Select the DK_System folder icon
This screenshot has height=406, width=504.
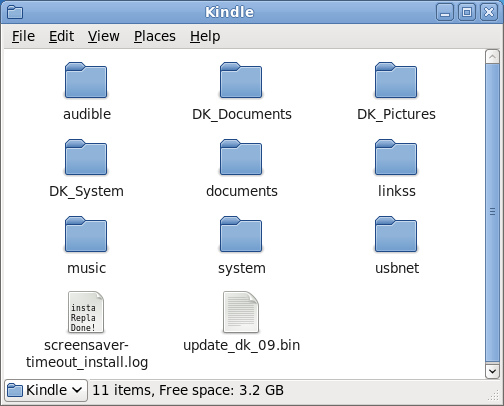click(86, 157)
